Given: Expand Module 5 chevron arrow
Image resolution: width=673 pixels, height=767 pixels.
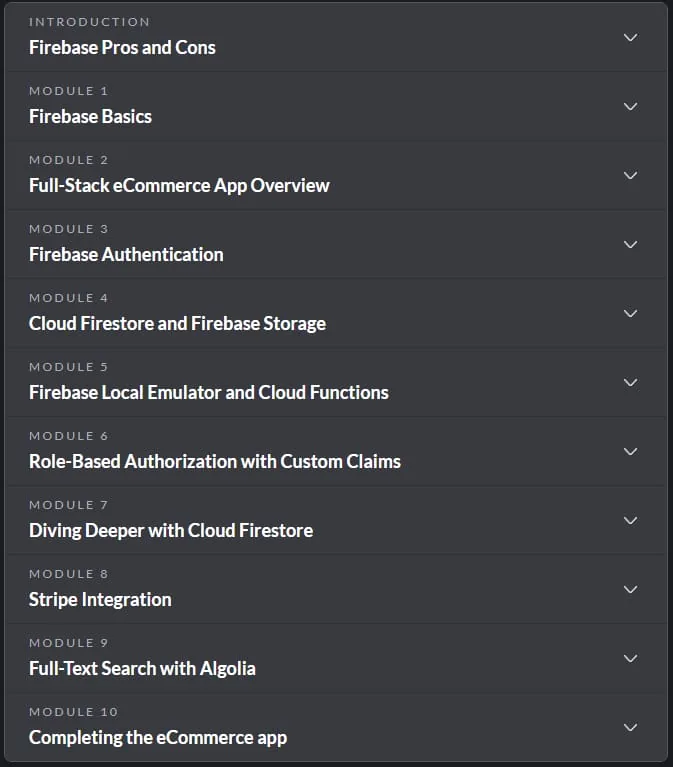Looking at the screenshot, I should [630, 383].
